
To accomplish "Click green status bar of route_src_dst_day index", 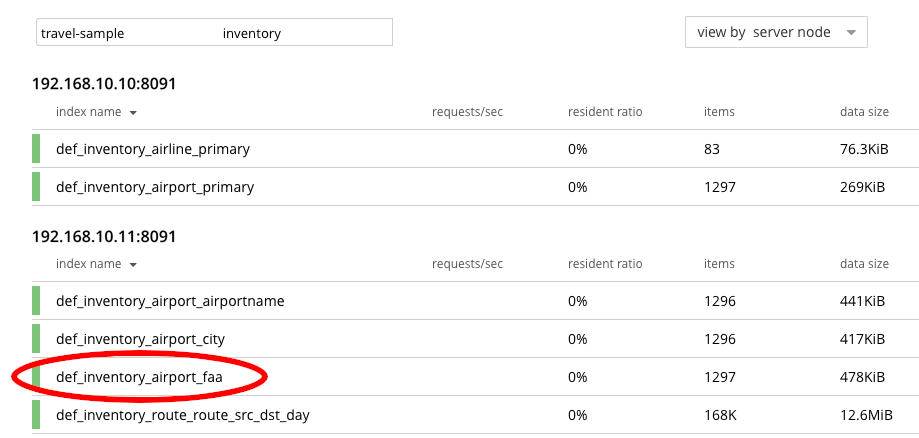I will coord(36,415).
